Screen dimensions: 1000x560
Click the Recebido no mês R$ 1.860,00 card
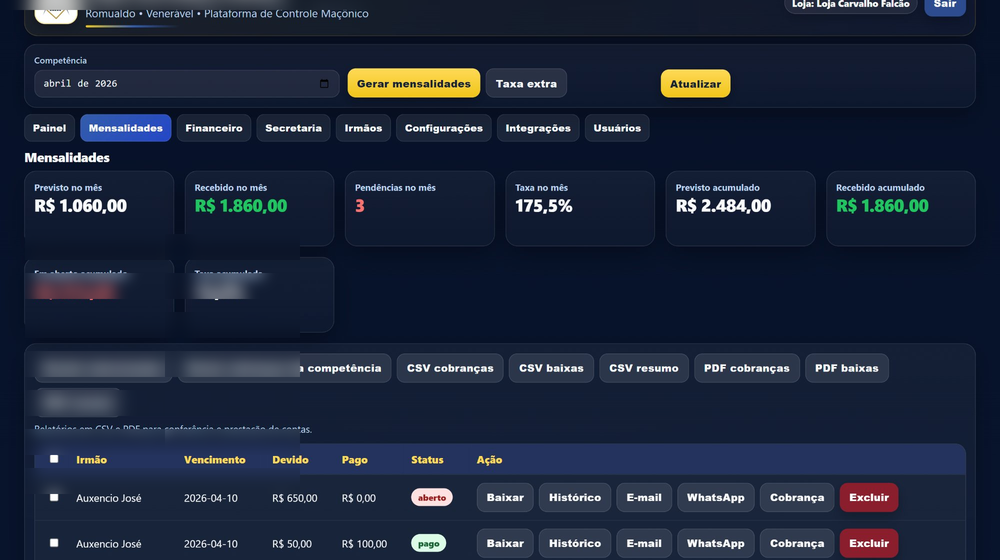(x=260, y=208)
